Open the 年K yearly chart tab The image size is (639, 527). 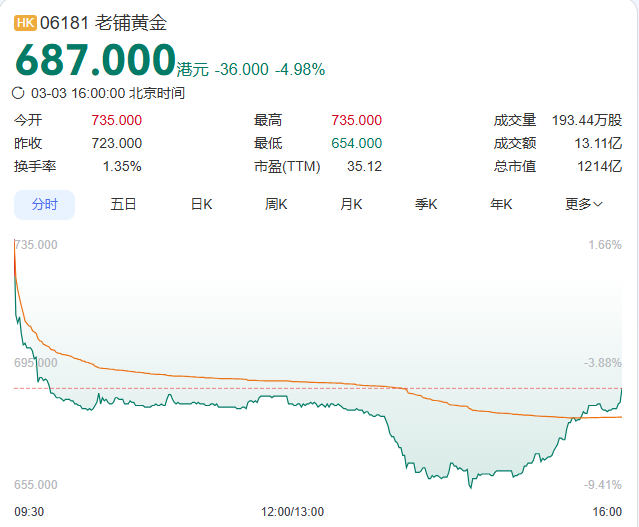pyautogui.click(x=501, y=204)
